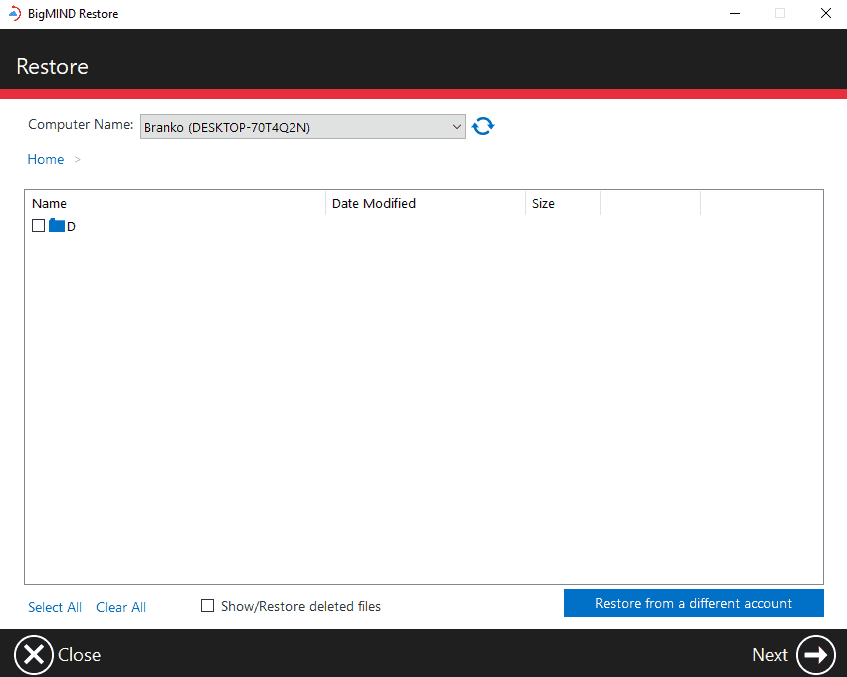Click the BigMIND logo in title bar
Screen dimensions: 847x677
pos(15,14)
